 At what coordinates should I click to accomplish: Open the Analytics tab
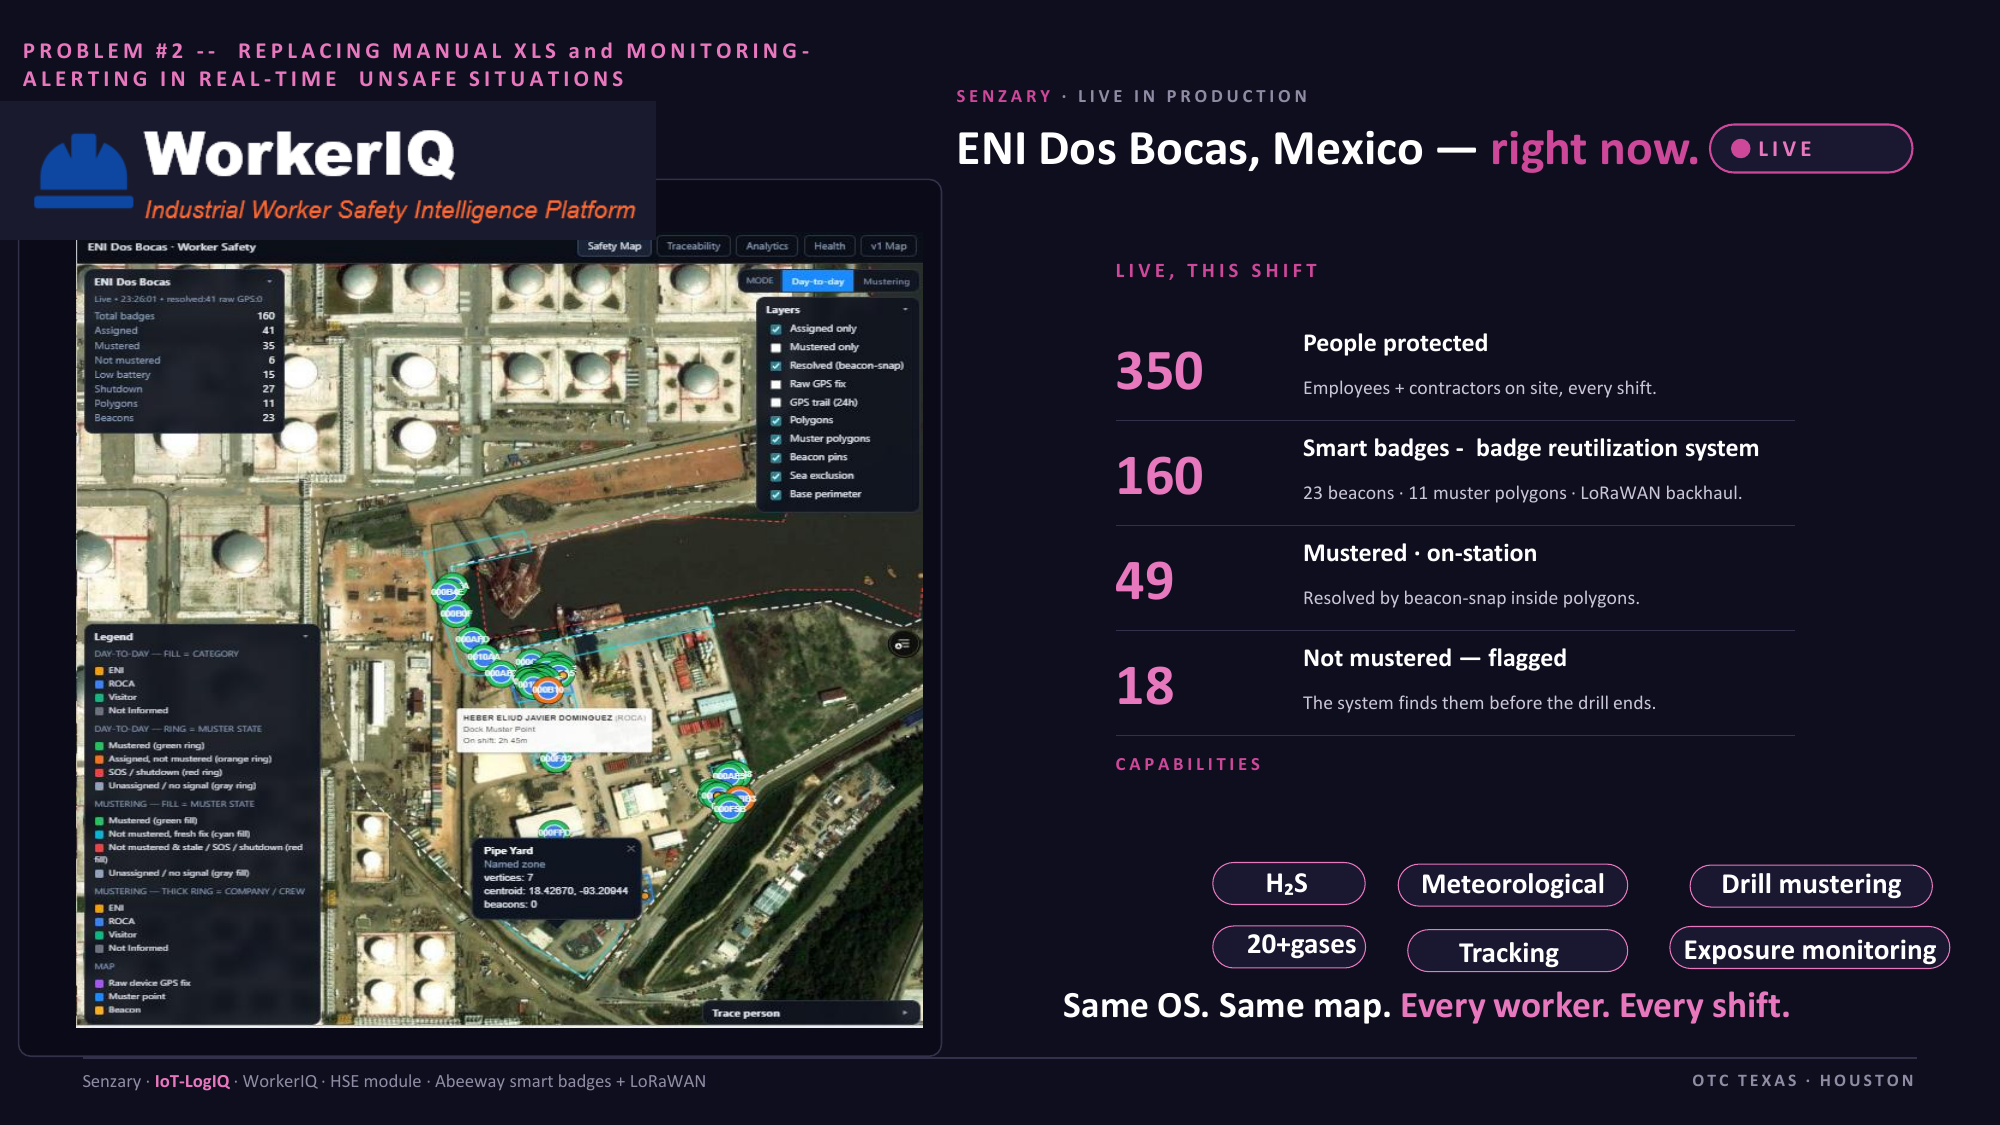767,246
